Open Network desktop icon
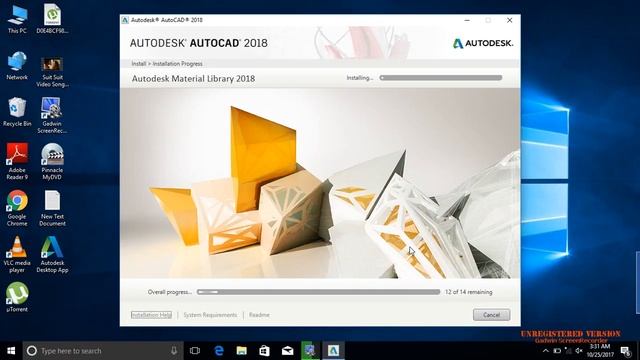The width and height of the screenshot is (640, 360). pos(17,66)
